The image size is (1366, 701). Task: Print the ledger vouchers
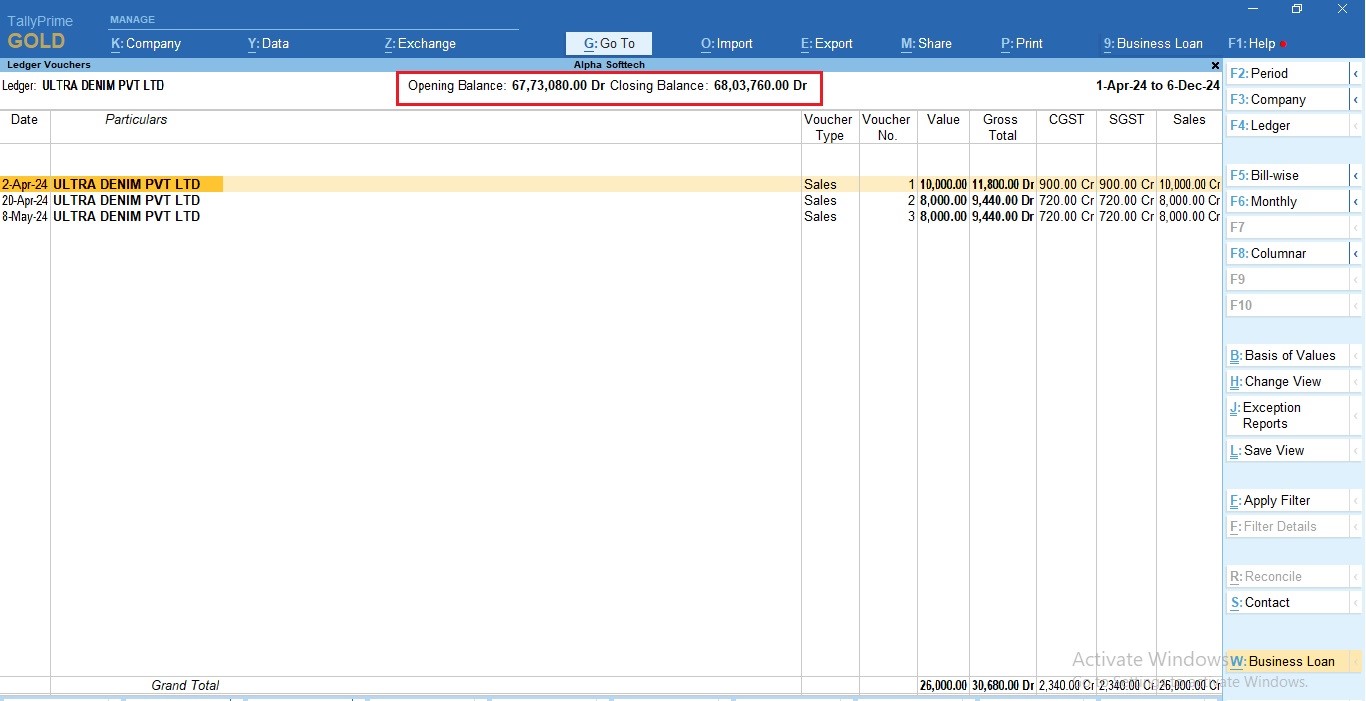(x=1021, y=43)
